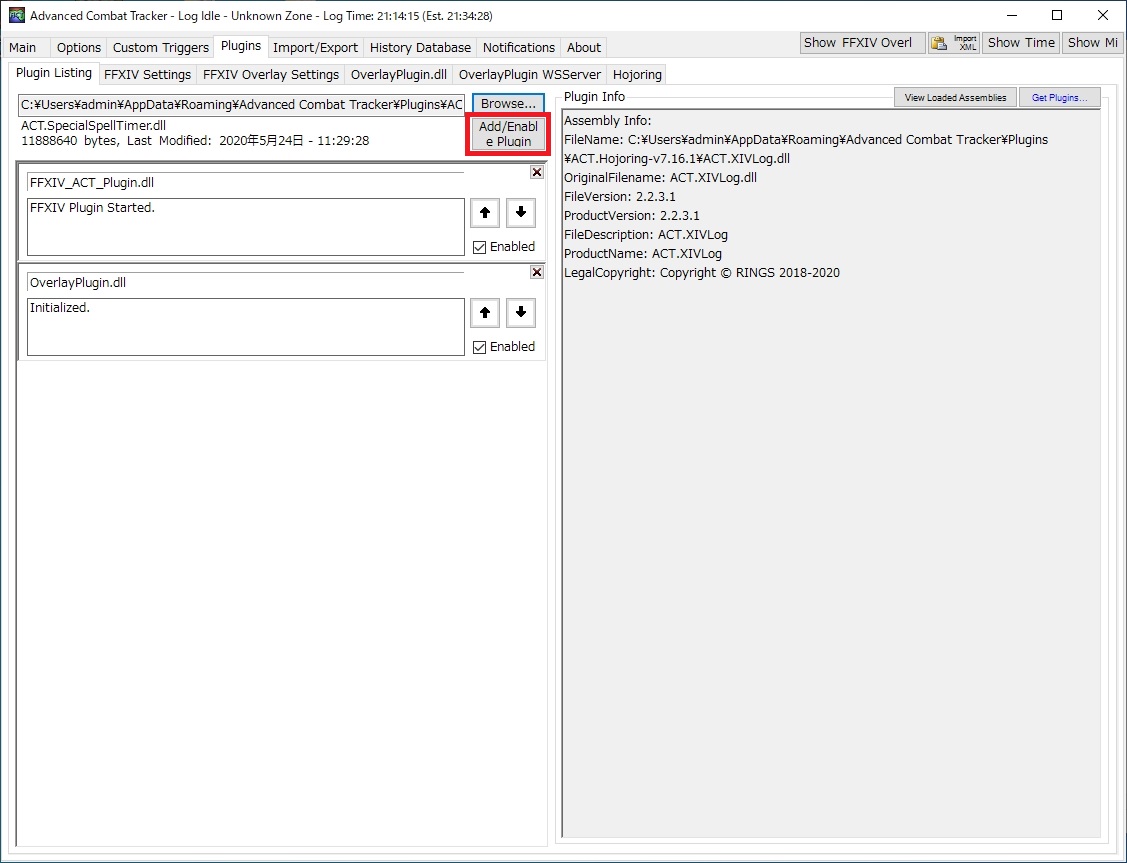Click 'ProductName: ACT.XIVLog' line

click(x=643, y=254)
